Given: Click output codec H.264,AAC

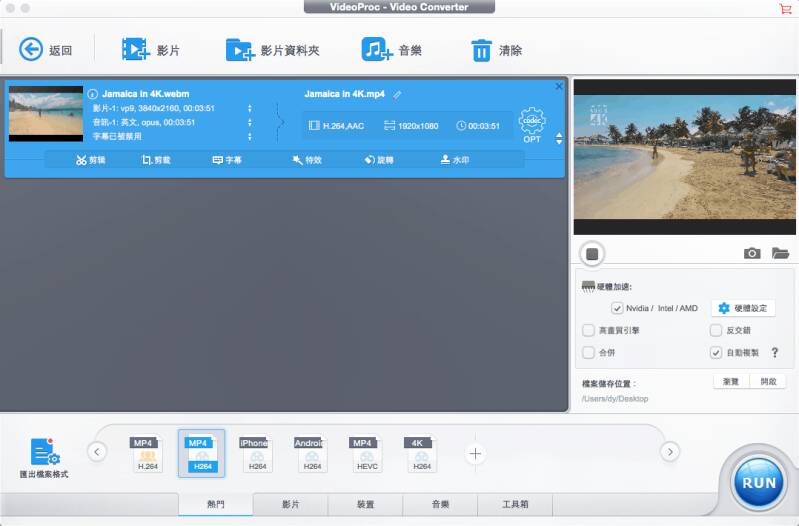Looking at the screenshot, I should coord(336,126).
